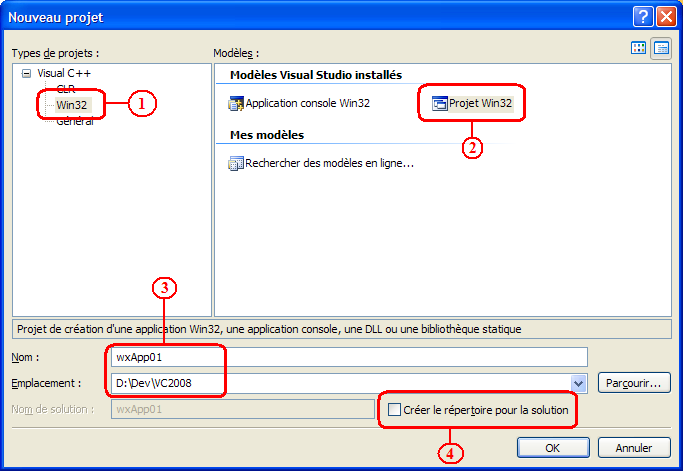The width and height of the screenshot is (683, 471).
Task: Click Modèles Visual Studio installés heading
Action: (316, 75)
